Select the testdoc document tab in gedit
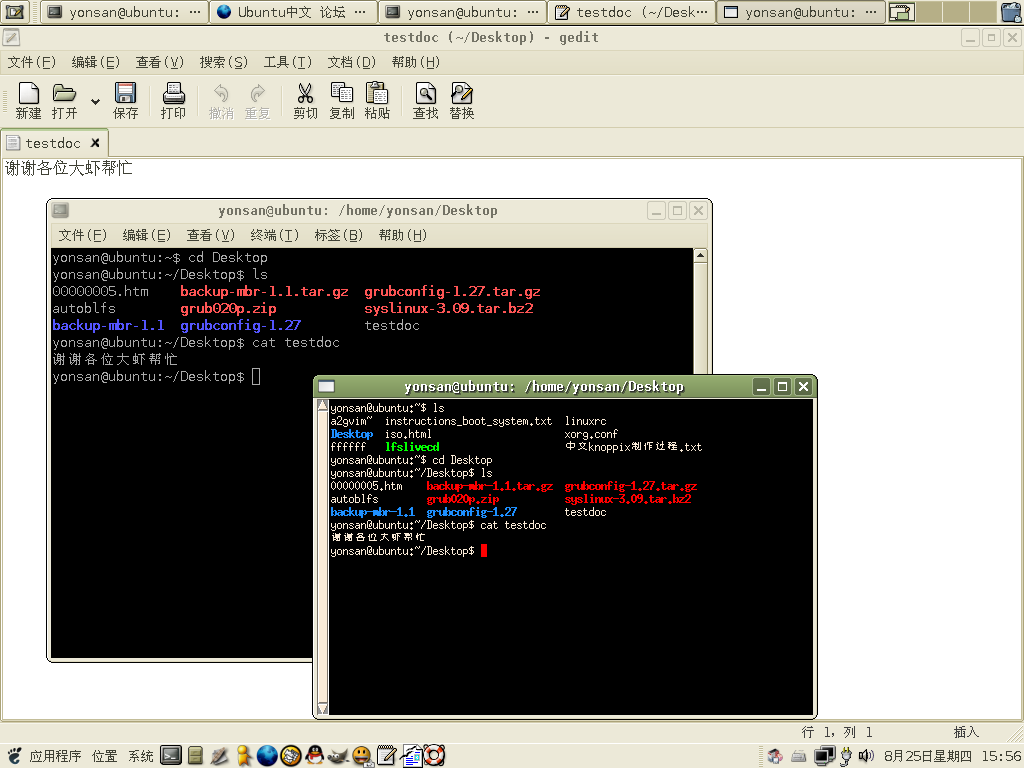The width and height of the screenshot is (1024, 768). pos(52,143)
